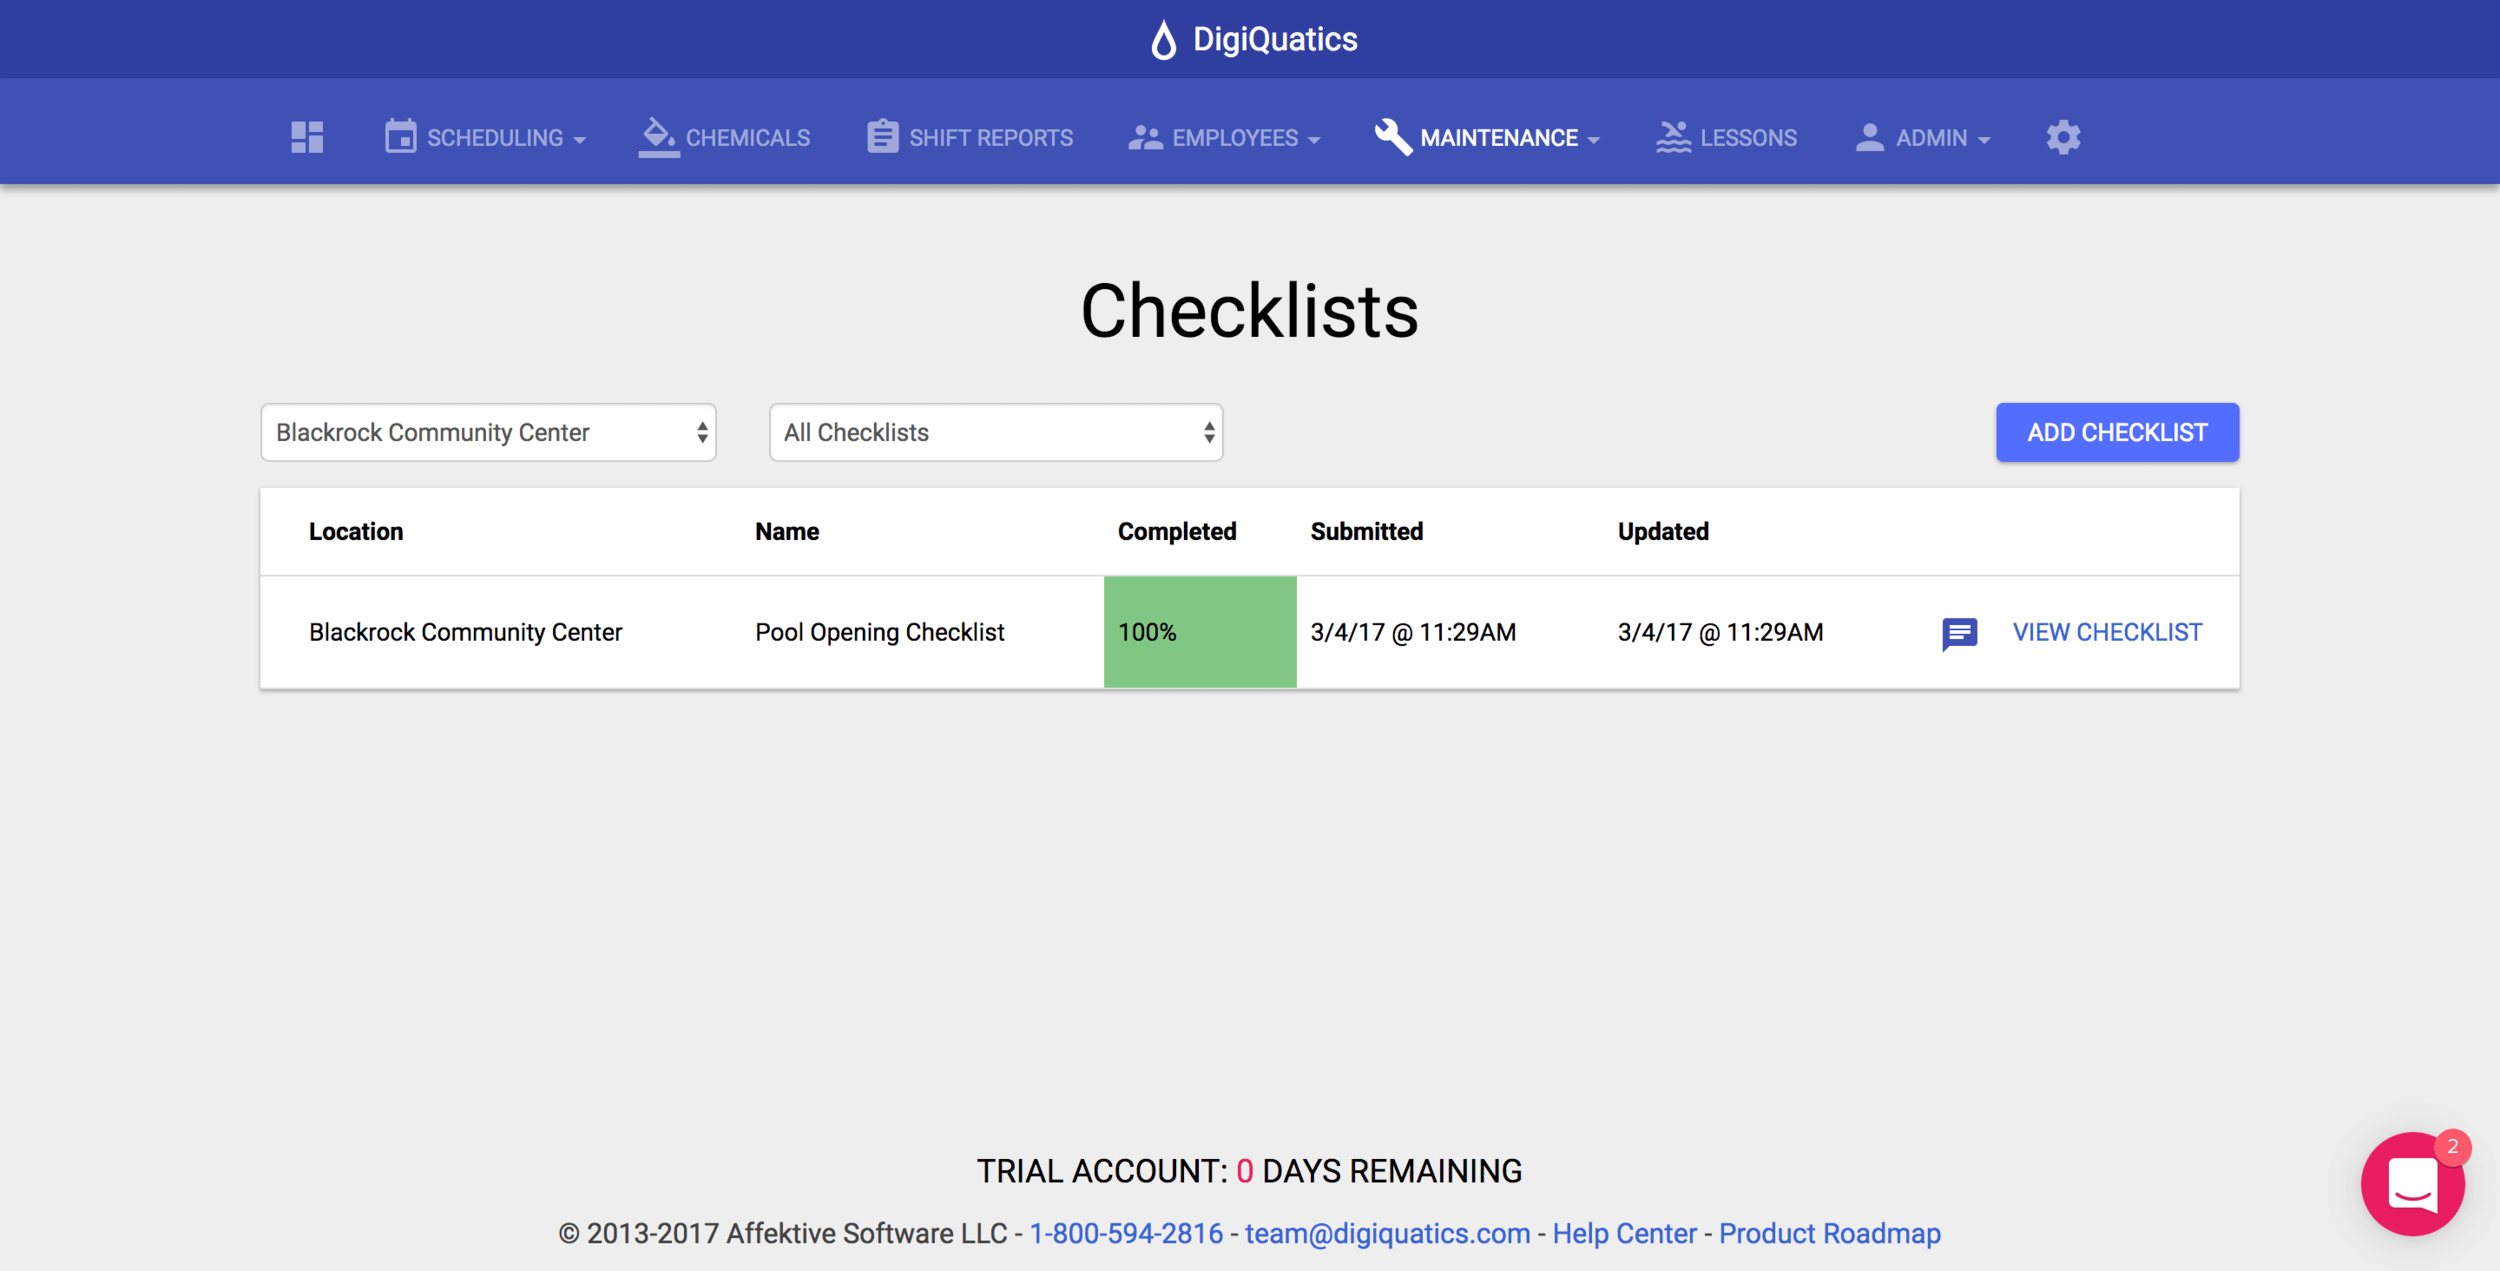Click the Employees people icon

1145,138
